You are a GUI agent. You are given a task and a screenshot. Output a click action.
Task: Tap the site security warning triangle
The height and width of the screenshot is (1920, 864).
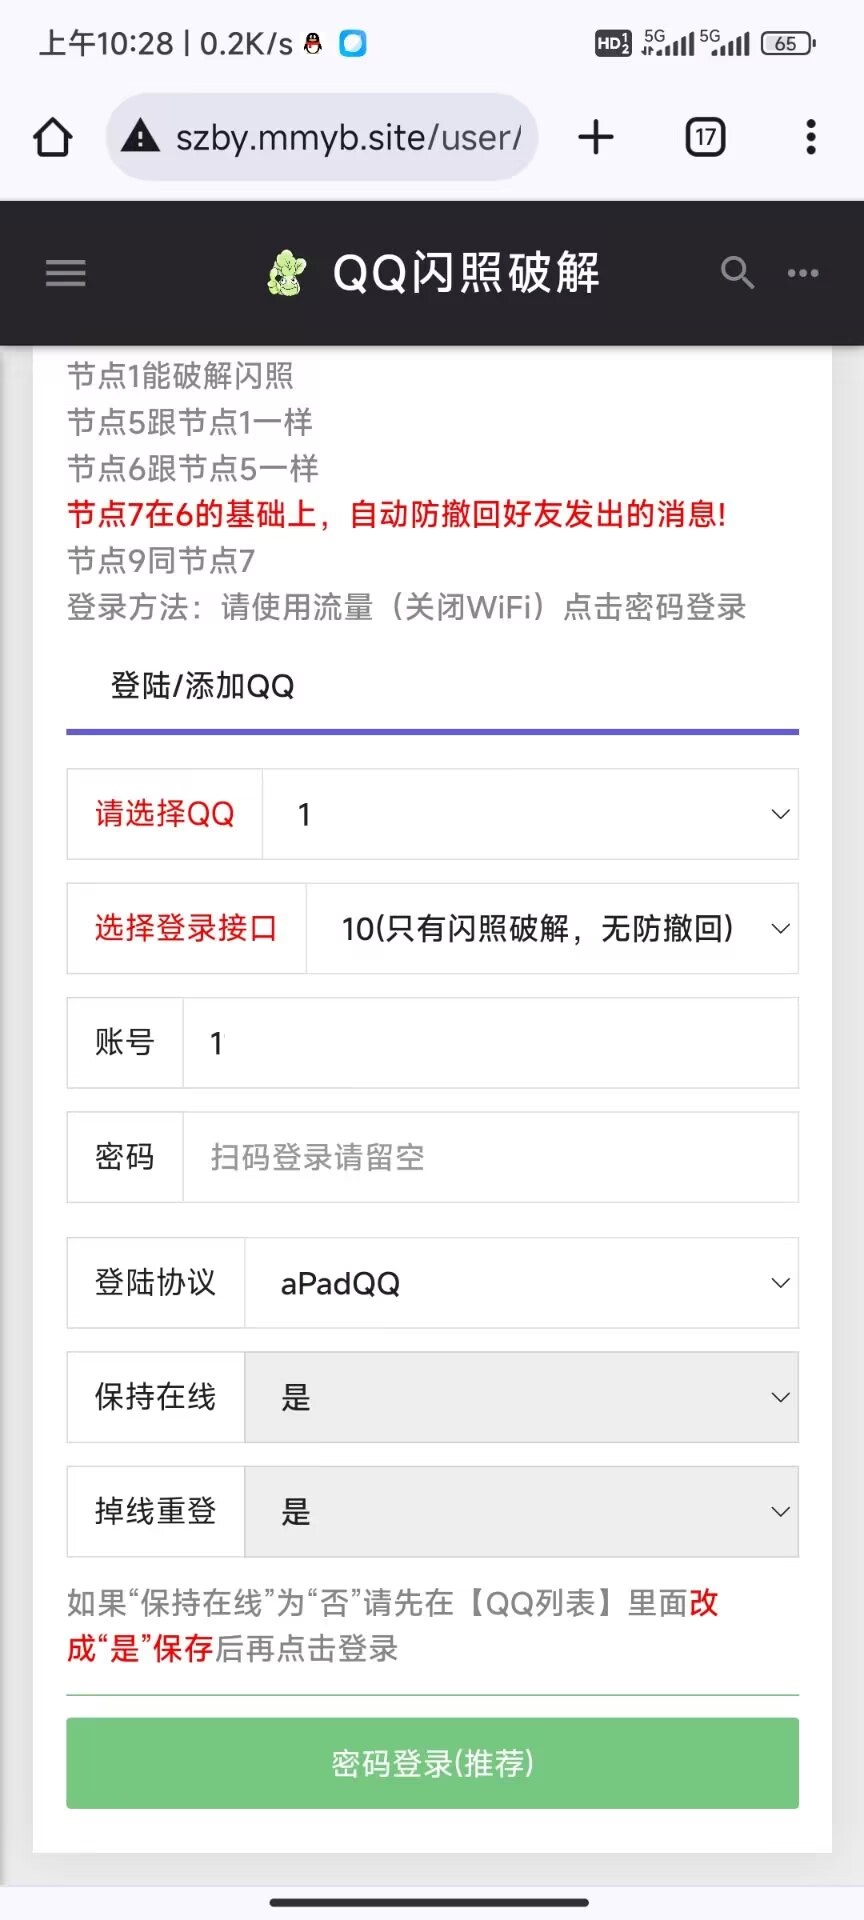[140, 136]
